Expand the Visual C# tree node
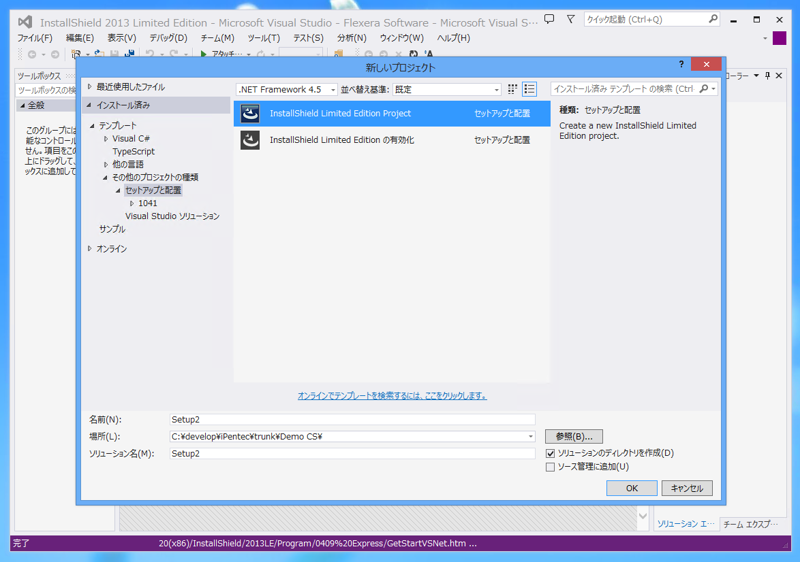This screenshot has width=800, height=562. 106,139
